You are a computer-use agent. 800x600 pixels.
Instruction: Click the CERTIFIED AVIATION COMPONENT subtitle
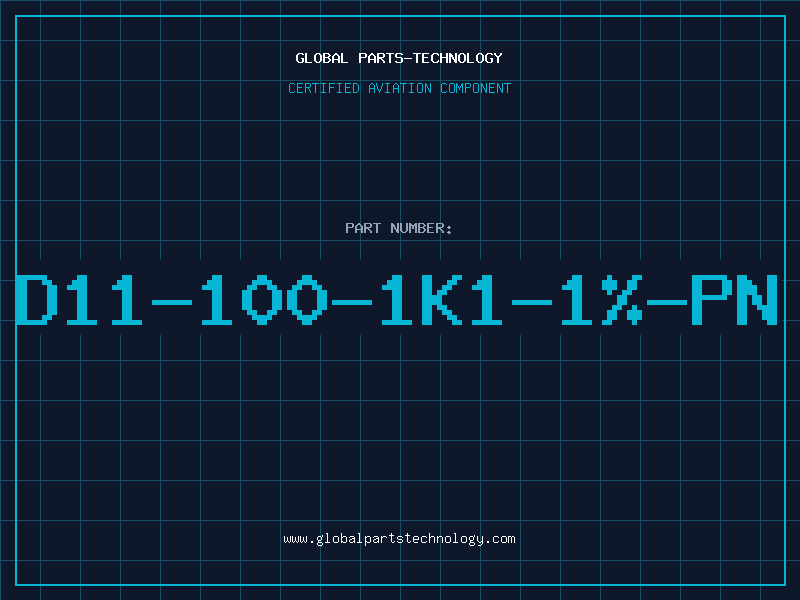tap(399, 88)
